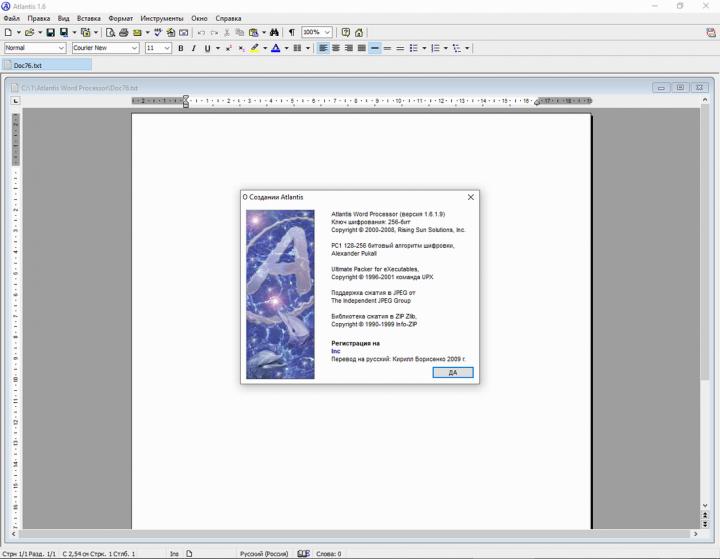
Task: Click the Columns layout icon
Action: pyautogui.click(x=297, y=48)
